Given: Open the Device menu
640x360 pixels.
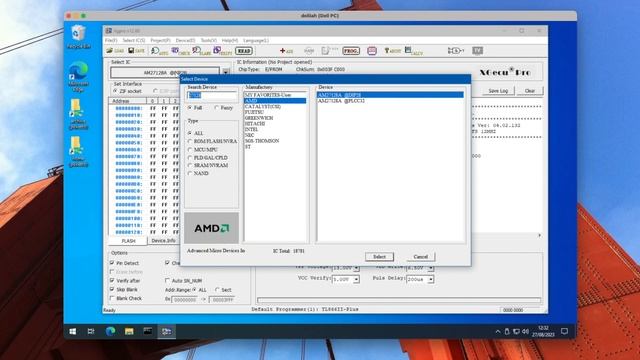Looking at the screenshot, I should click(x=185, y=40).
